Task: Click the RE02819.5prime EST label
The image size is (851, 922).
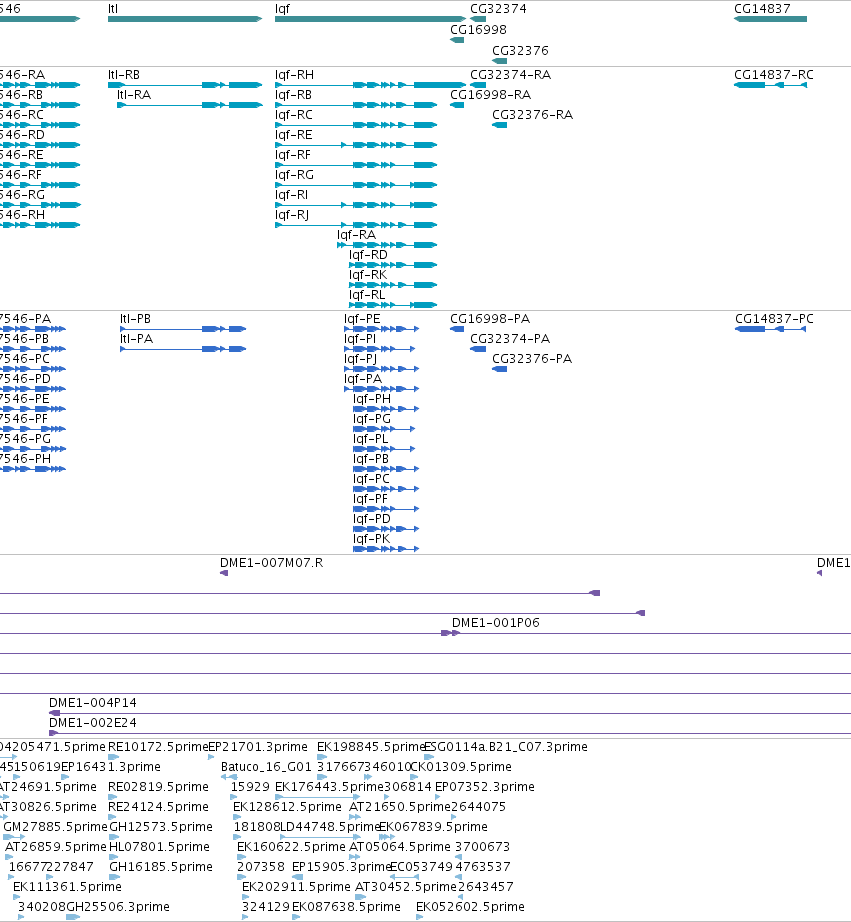Action: pos(158,787)
